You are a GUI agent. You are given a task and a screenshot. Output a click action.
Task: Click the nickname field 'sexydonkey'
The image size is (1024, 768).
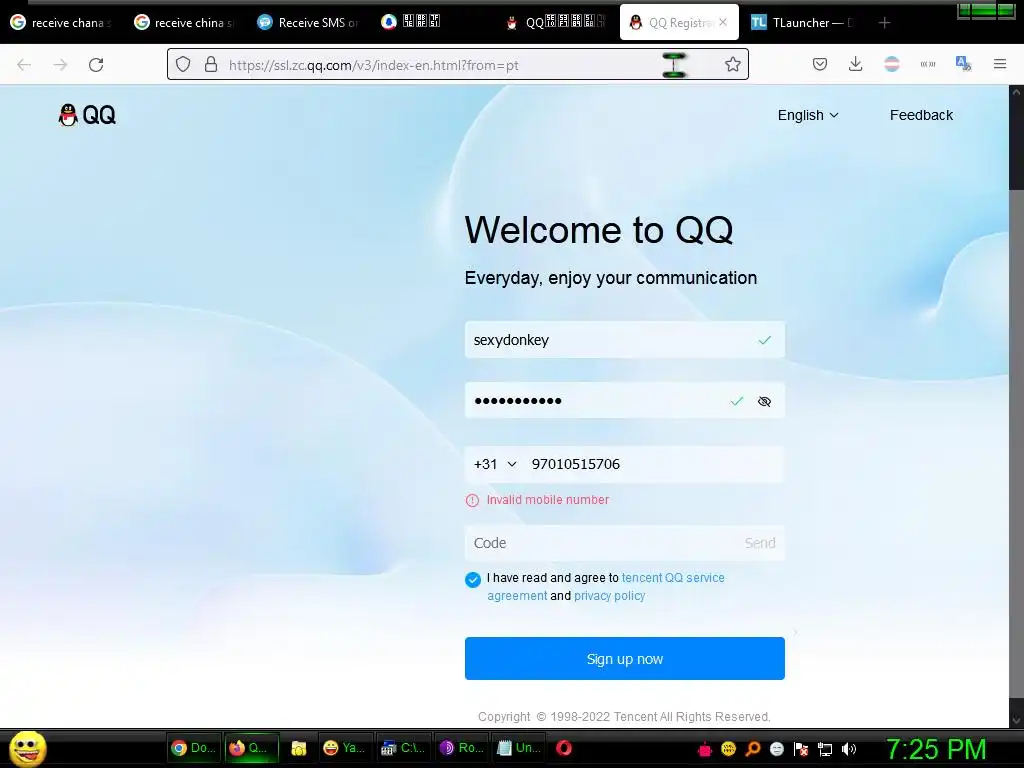click(624, 340)
